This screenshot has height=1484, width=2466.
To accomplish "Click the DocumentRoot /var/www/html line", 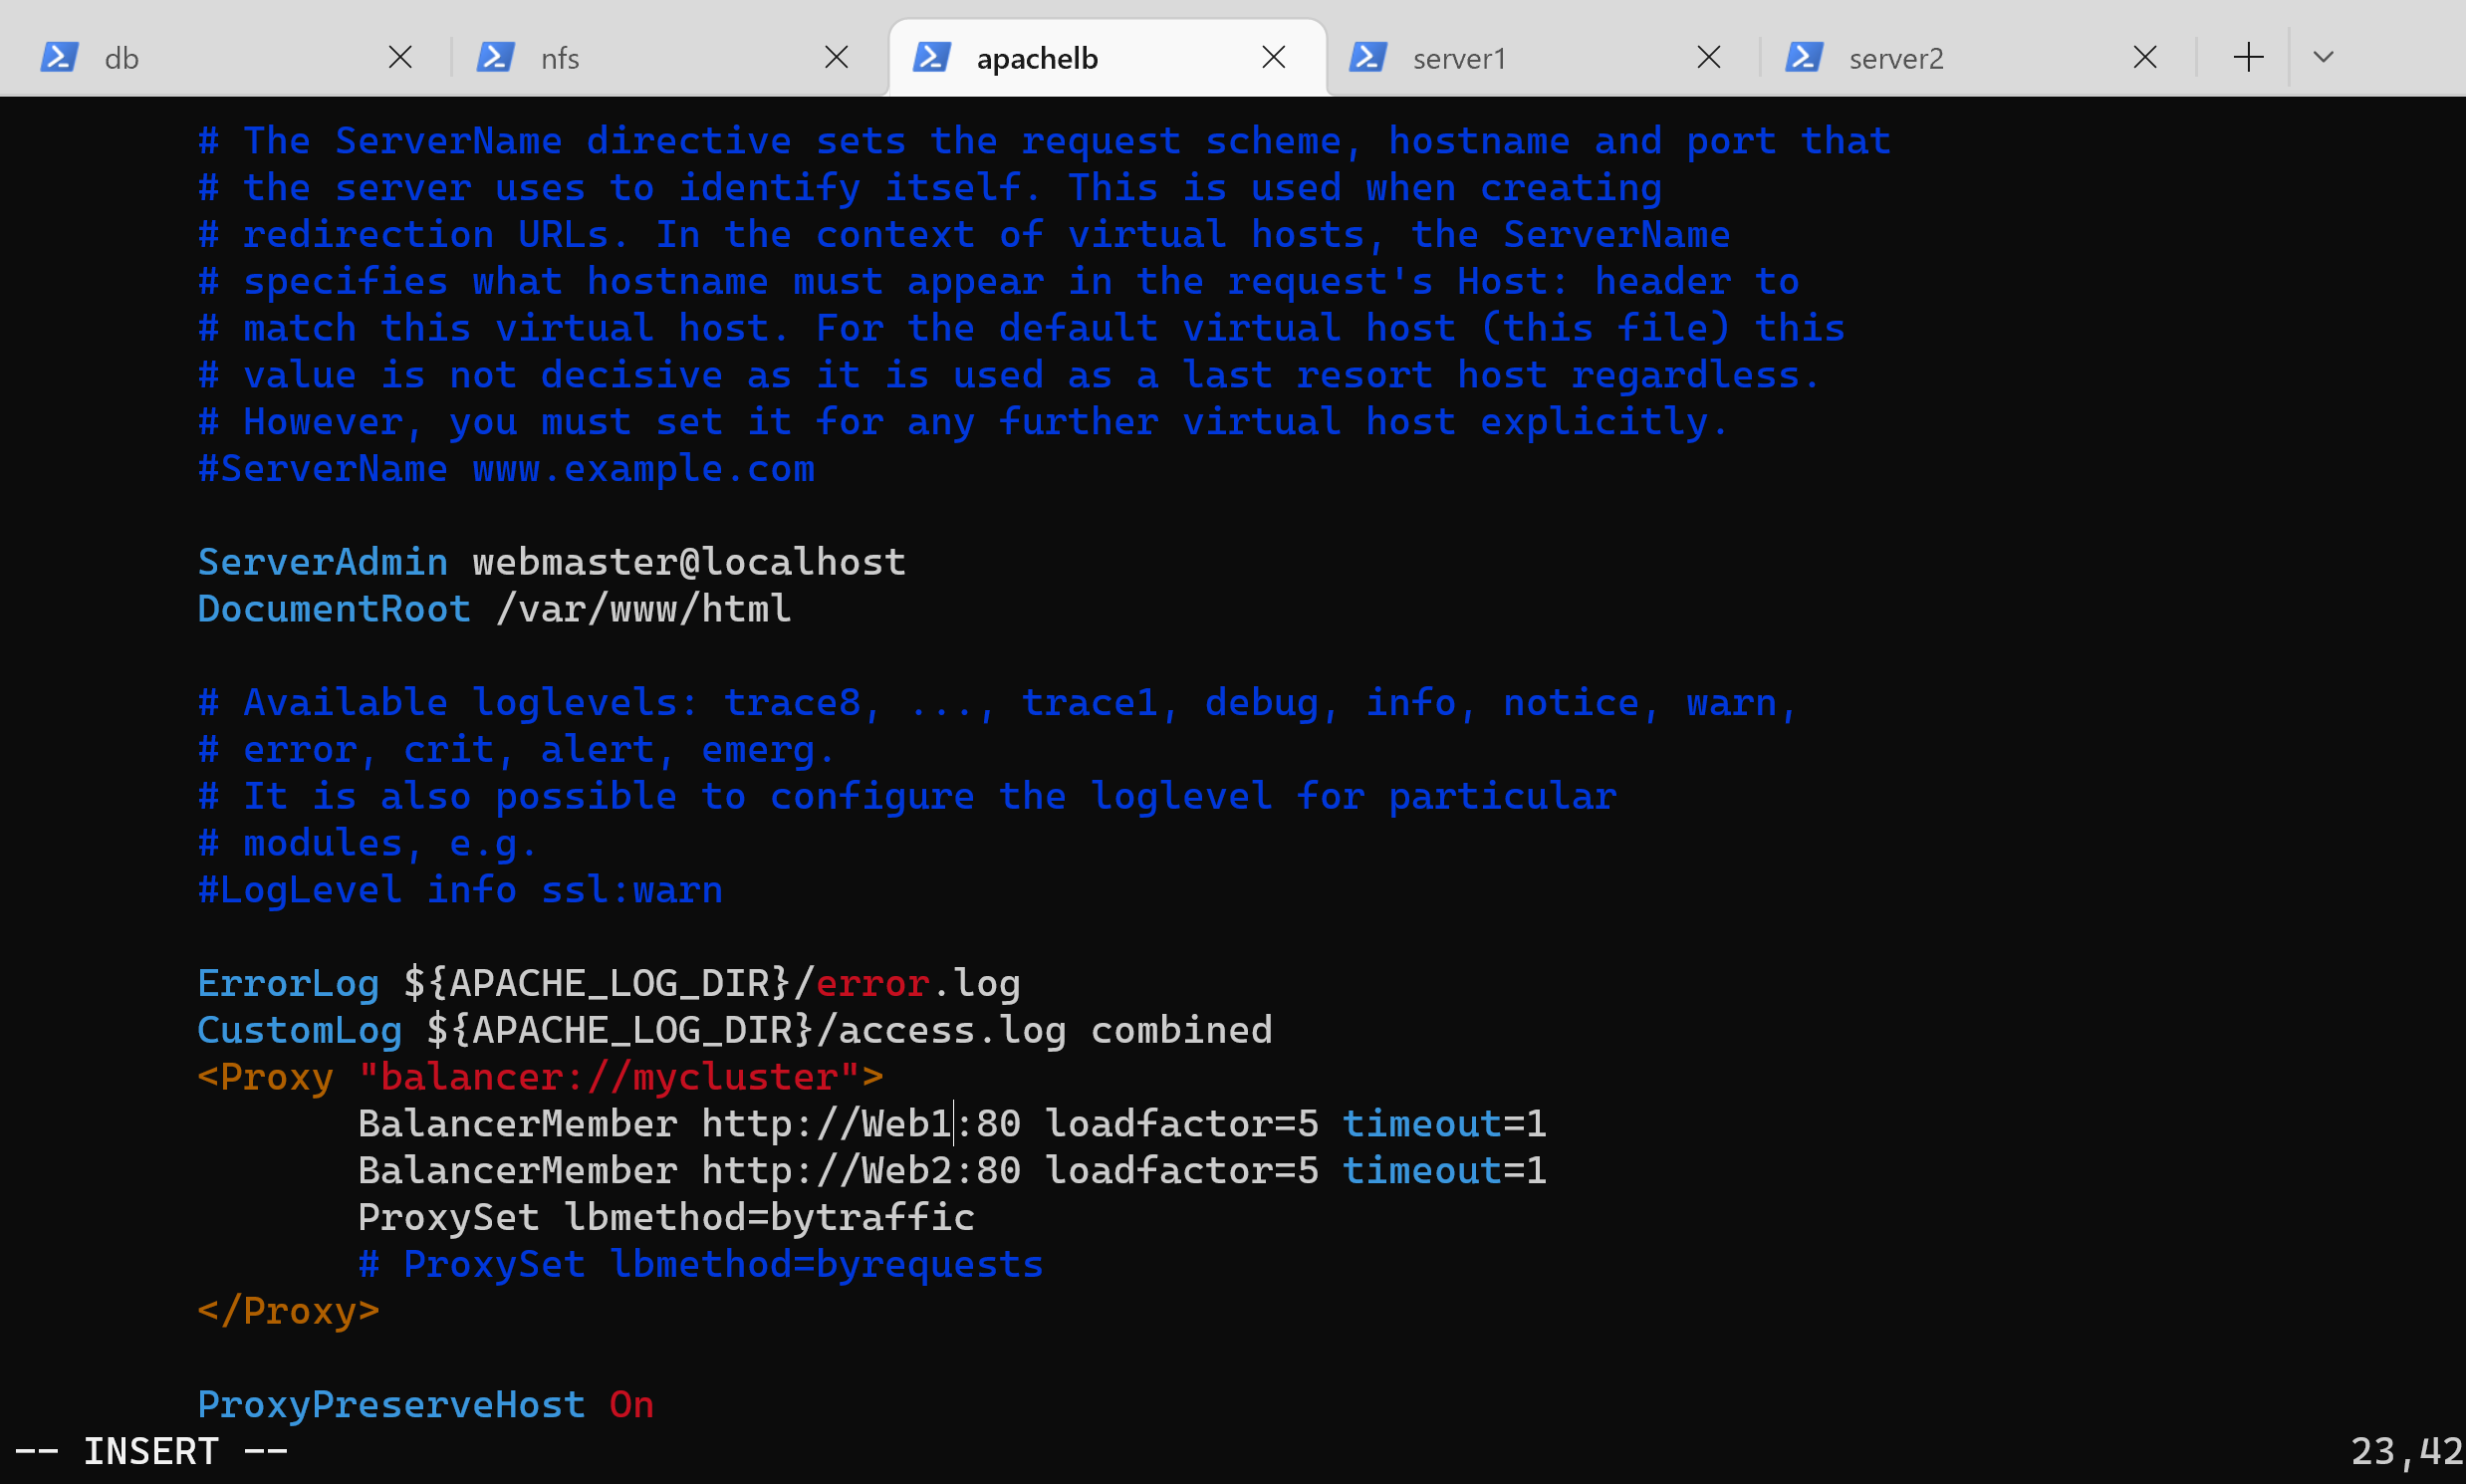I will coord(494,609).
